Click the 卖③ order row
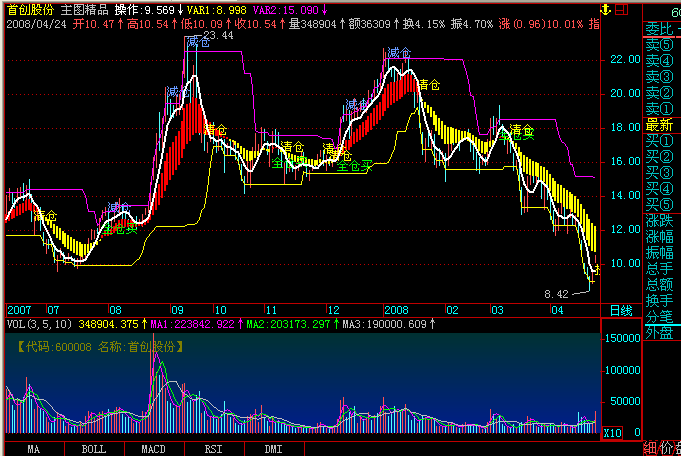This screenshot has width=681, height=456. click(659, 77)
